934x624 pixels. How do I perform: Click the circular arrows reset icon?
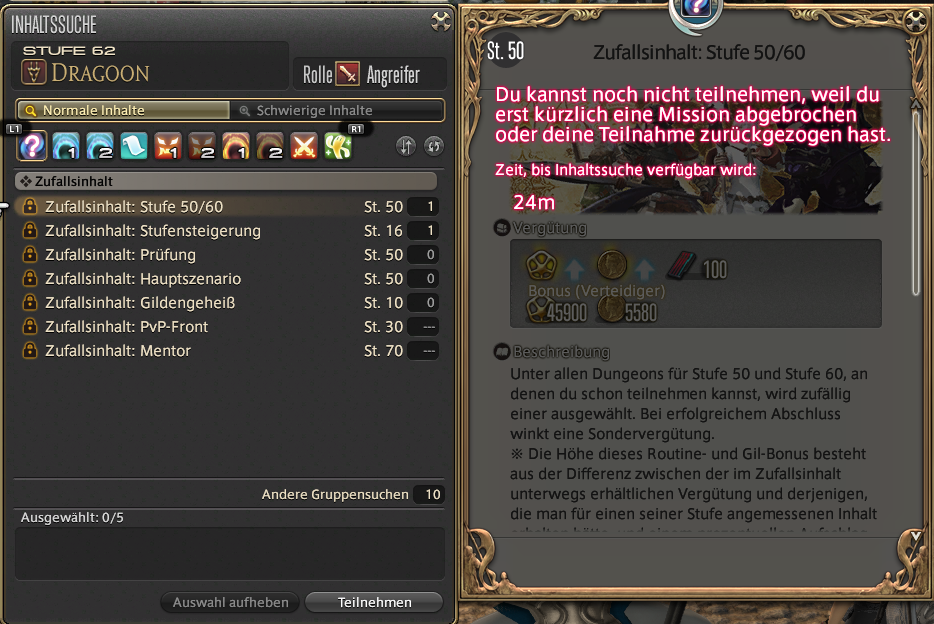(x=434, y=146)
